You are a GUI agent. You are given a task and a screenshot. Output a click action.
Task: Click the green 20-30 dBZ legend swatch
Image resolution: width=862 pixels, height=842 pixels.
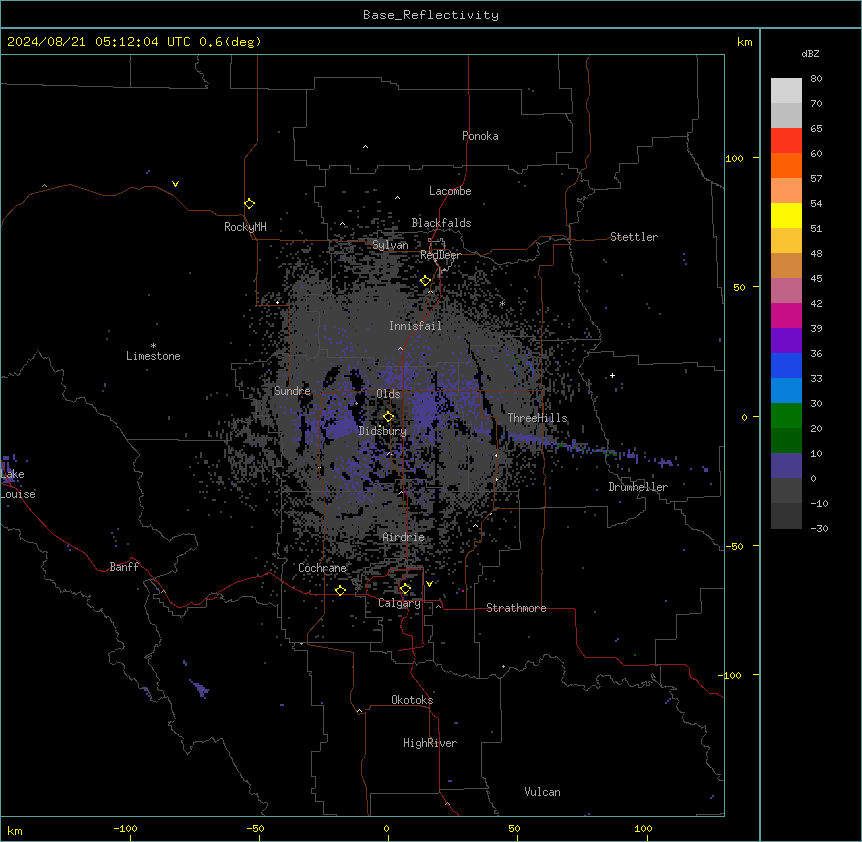(786, 416)
